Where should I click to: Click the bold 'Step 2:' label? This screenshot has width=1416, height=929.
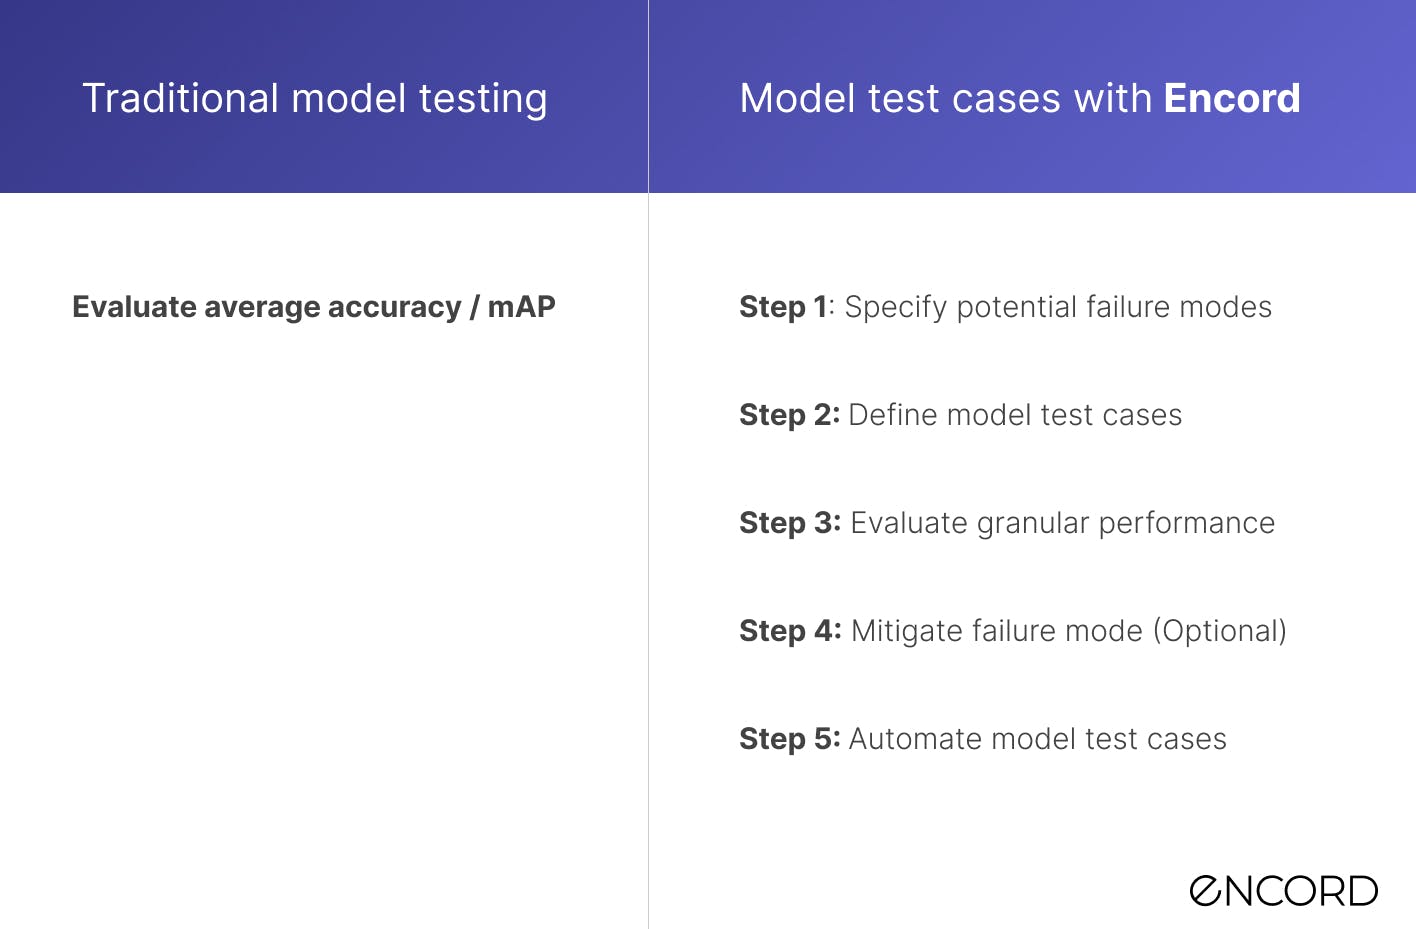(790, 415)
